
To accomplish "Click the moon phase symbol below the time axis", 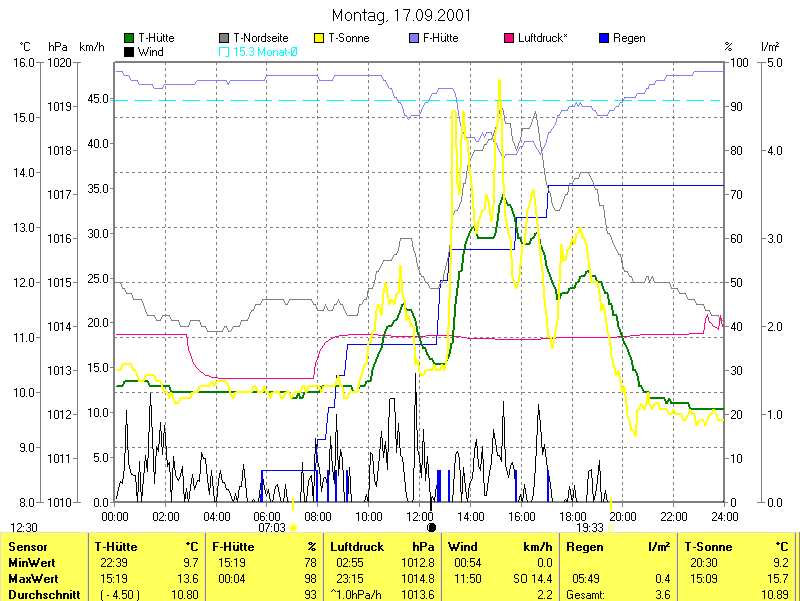I will point(432,527).
